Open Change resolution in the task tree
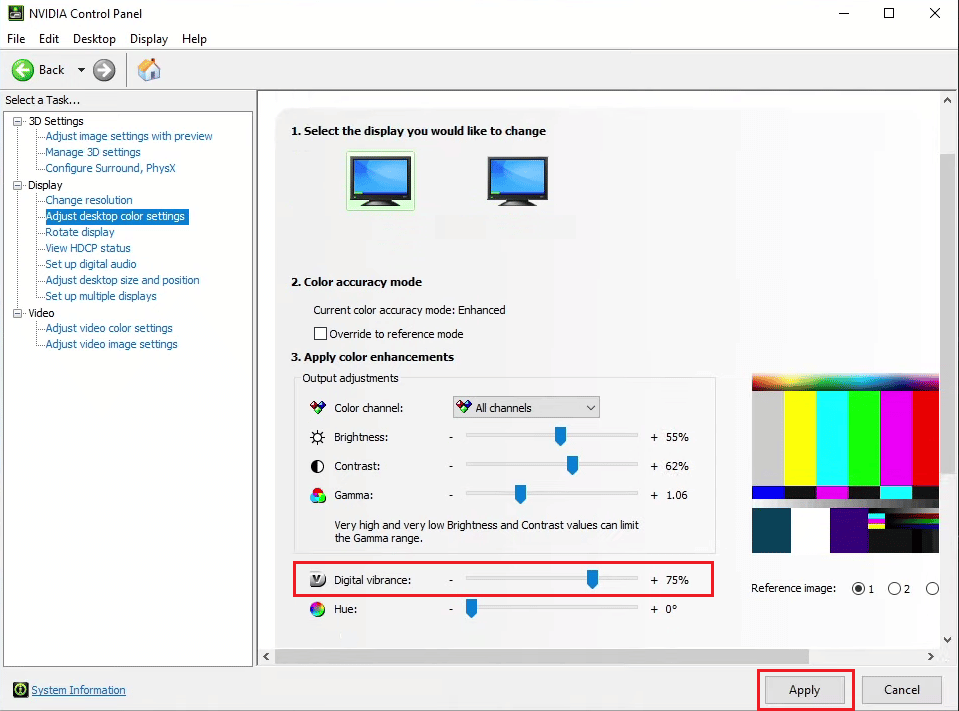Screen dimensions: 959x711 tap(89, 200)
